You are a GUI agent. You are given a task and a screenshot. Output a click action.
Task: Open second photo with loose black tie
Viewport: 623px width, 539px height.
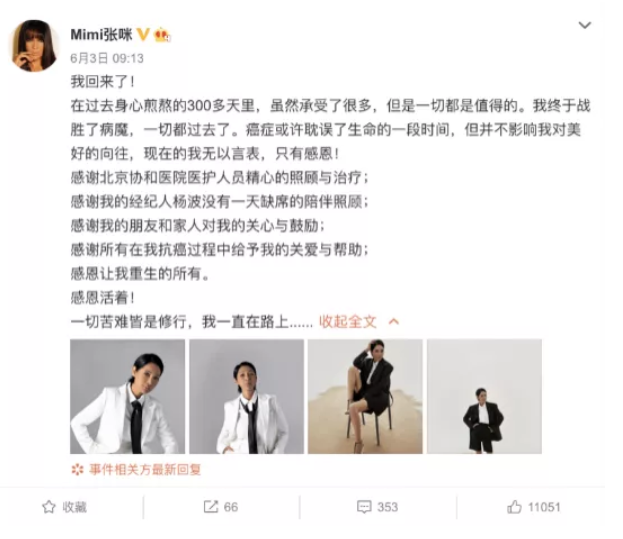point(246,396)
